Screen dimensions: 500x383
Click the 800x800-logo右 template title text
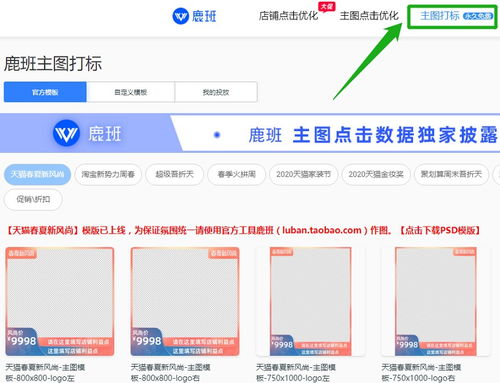tap(171, 373)
